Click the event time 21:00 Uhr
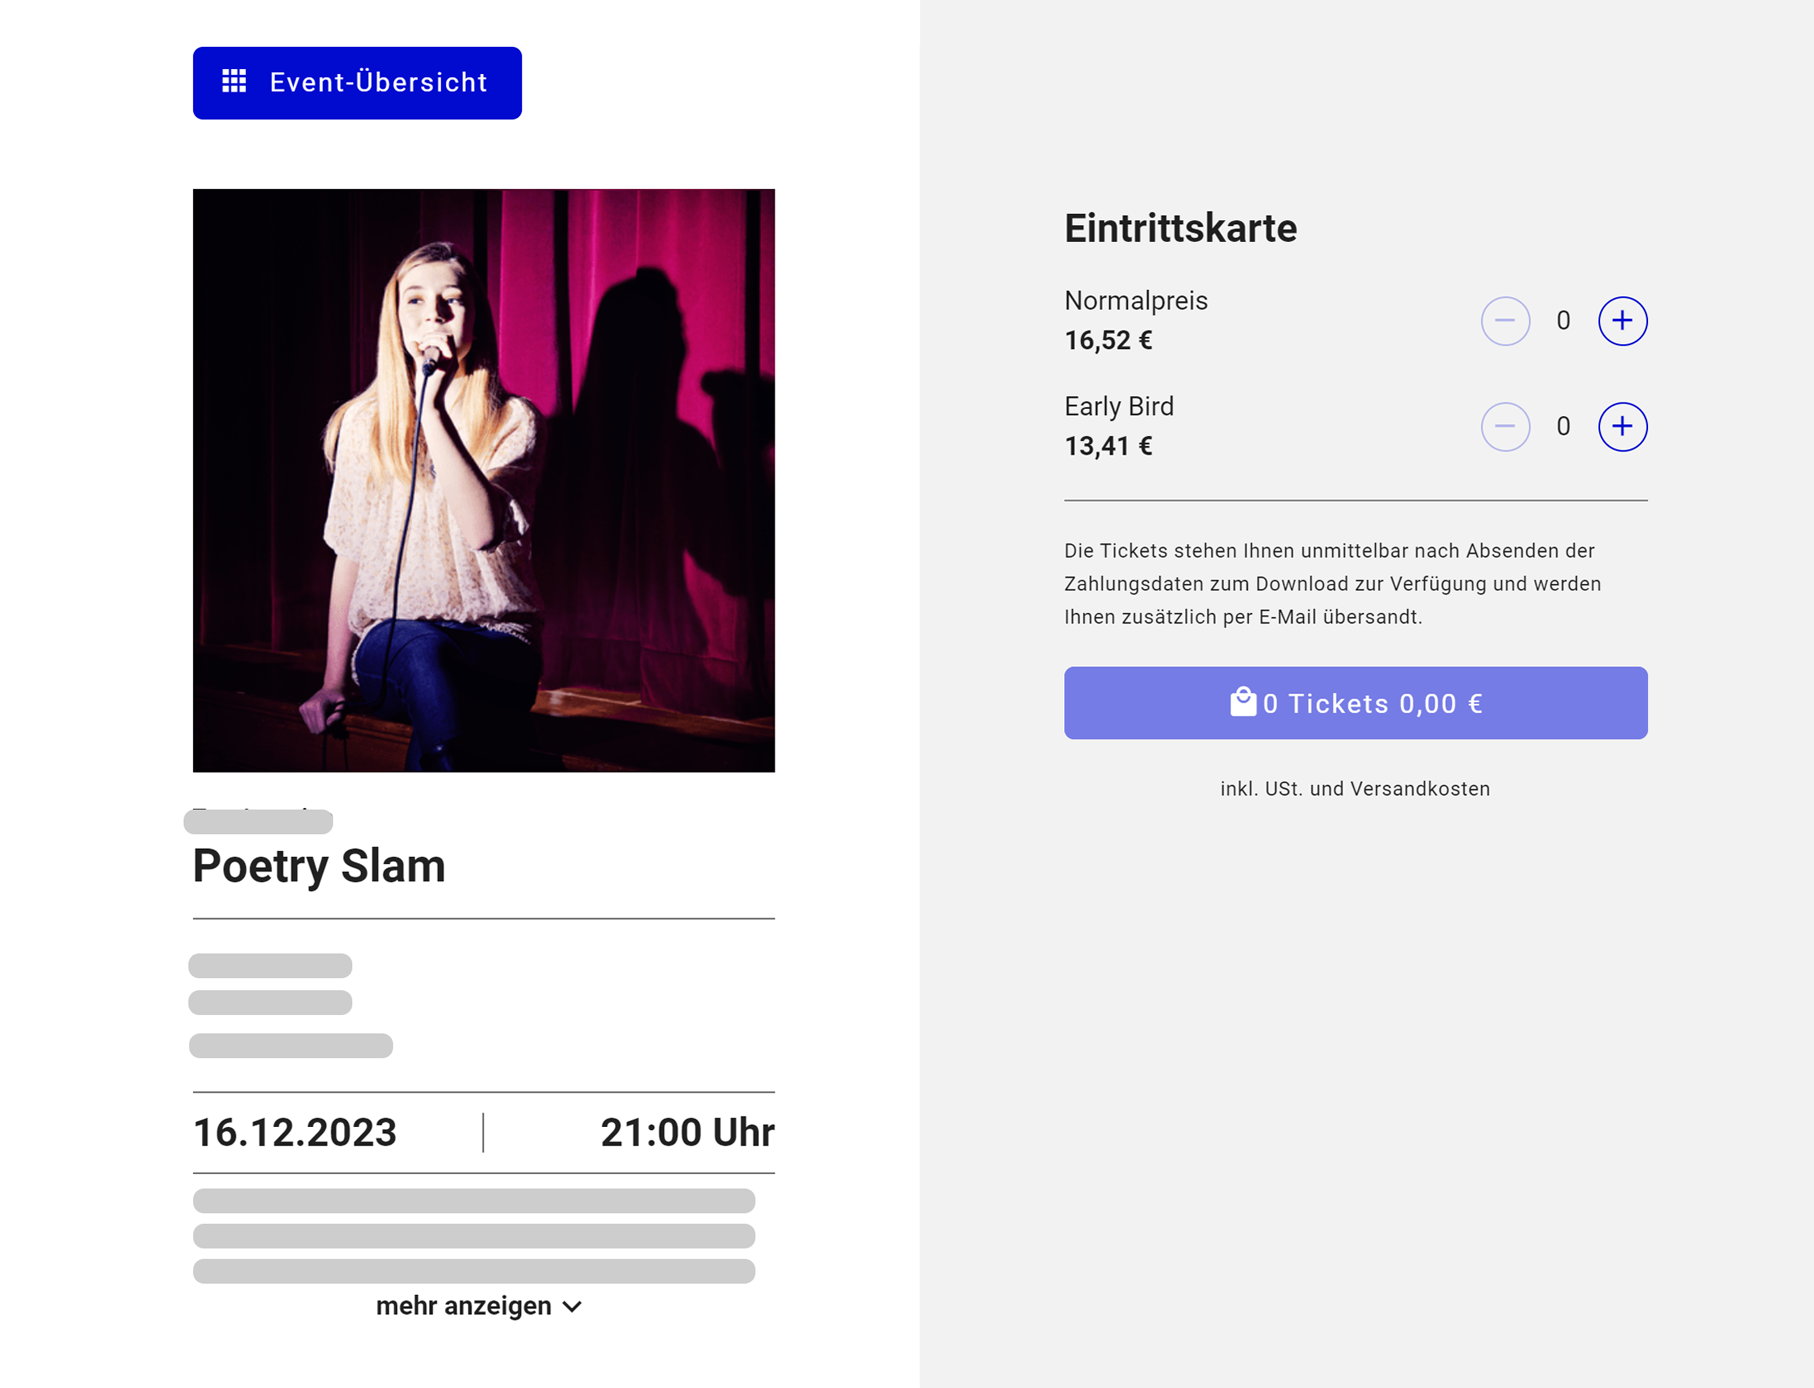 687,1133
